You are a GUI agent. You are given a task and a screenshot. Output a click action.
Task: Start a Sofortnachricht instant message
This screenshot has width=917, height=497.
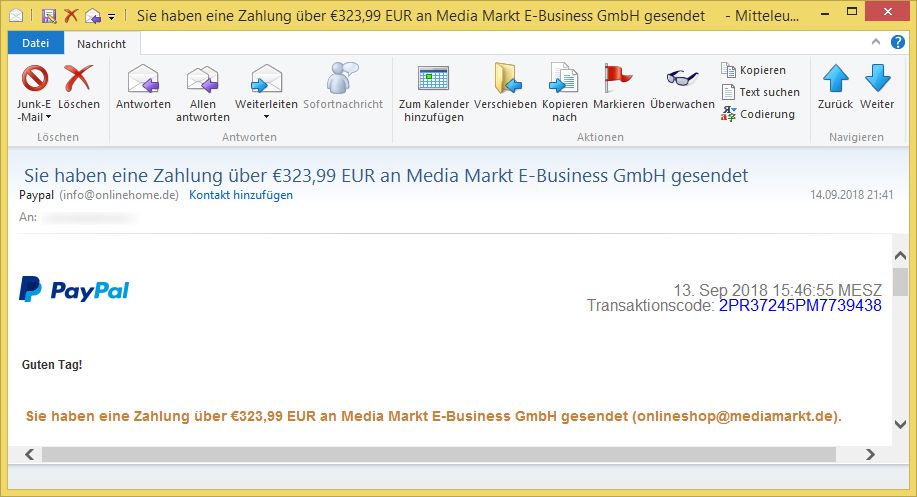(x=343, y=87)
